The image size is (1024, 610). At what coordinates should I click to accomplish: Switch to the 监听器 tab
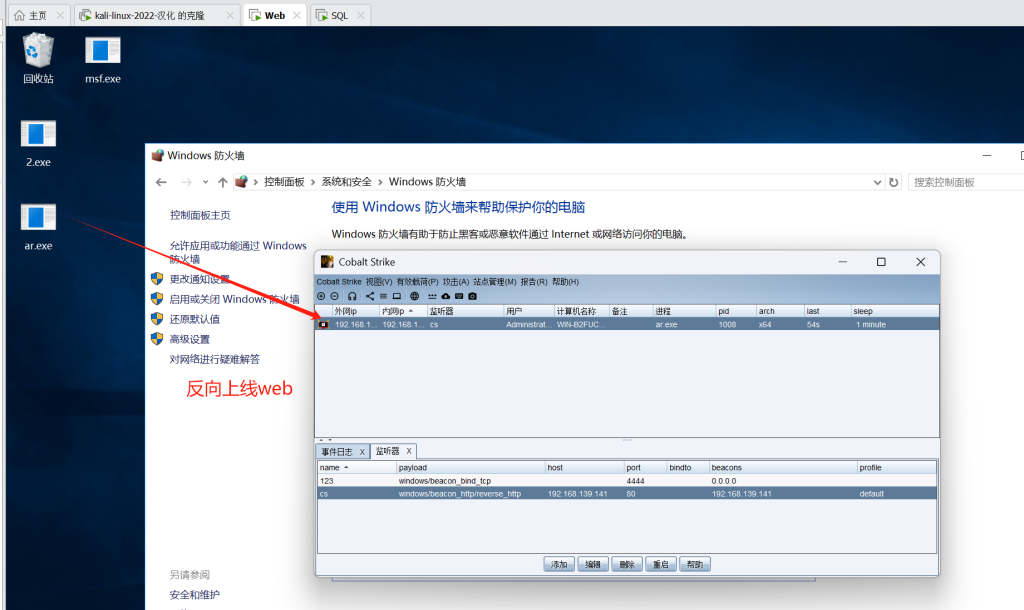tap(387, 451)
